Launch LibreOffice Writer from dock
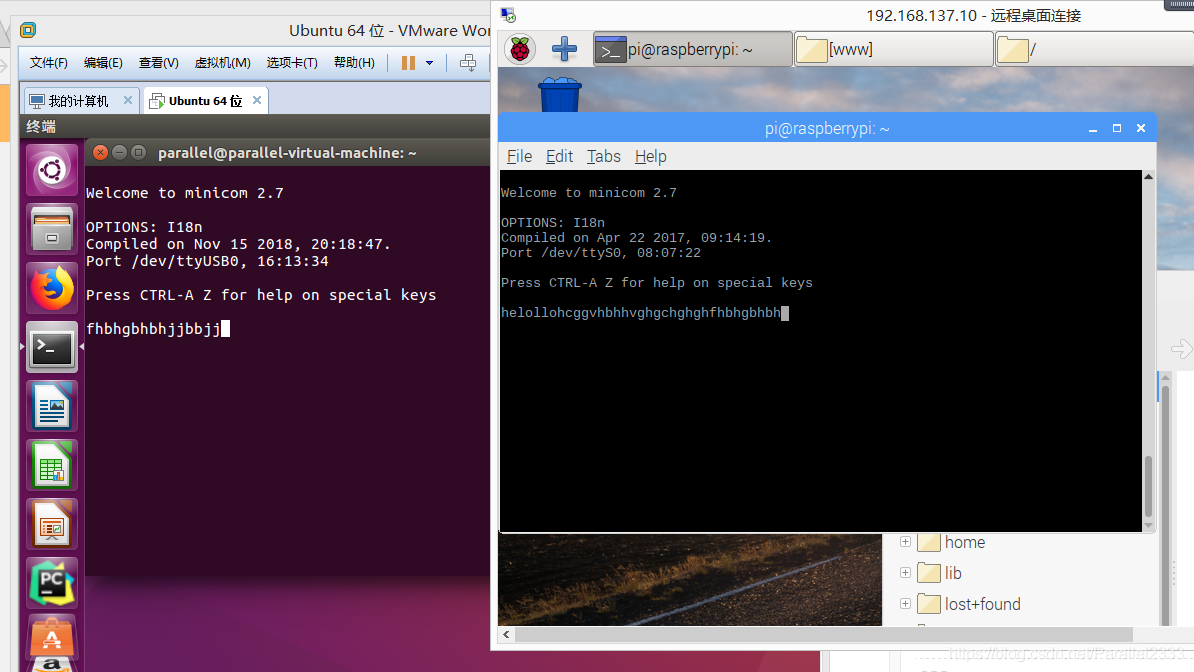The image size is (1194, 672). (52, 406)
